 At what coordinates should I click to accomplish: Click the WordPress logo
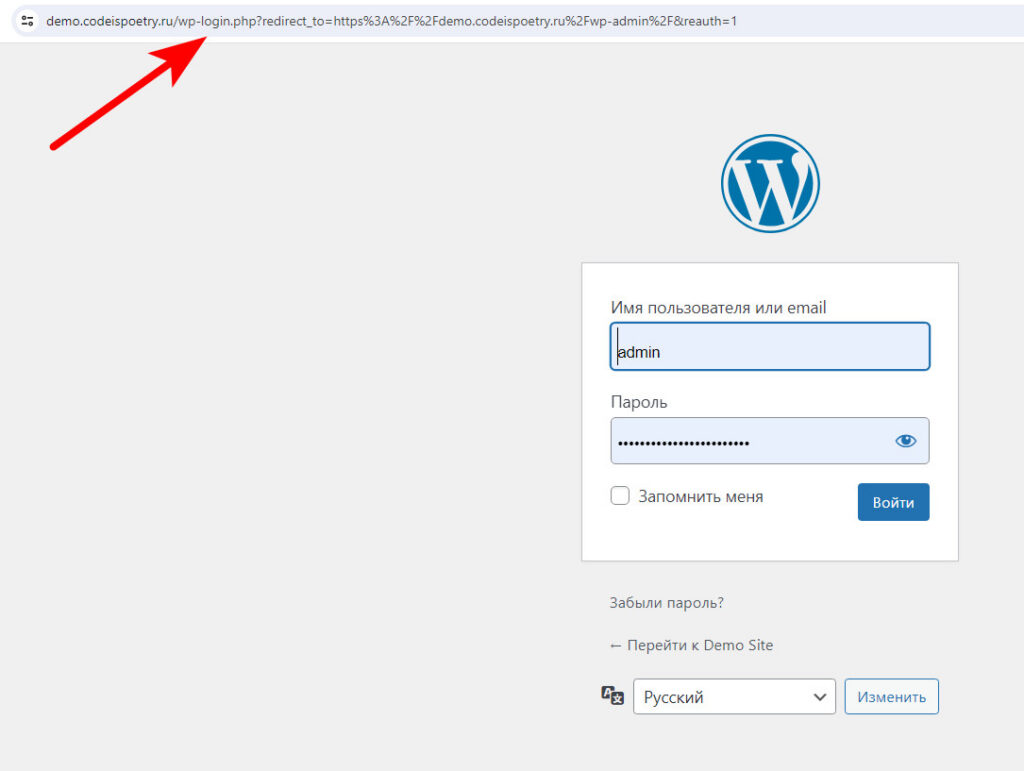click(x=770, y=183)
